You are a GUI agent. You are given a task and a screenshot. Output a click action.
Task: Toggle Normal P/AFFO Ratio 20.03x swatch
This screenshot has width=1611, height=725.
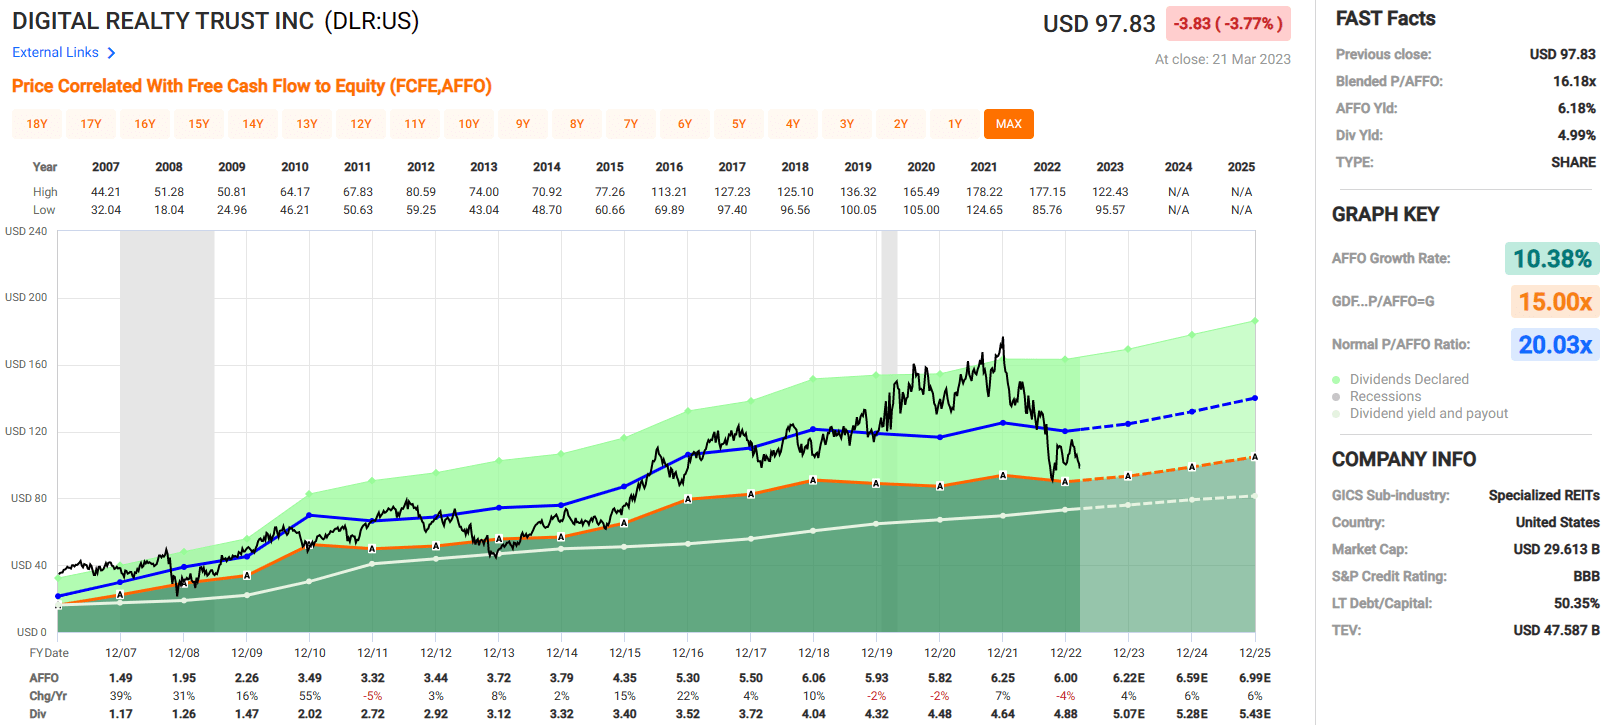(x=1555, y=345)
